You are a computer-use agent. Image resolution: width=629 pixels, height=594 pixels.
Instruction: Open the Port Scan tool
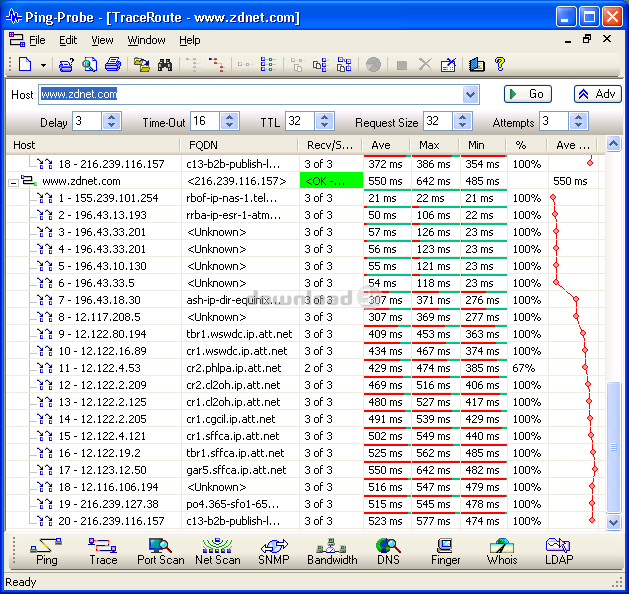[160, 551]
